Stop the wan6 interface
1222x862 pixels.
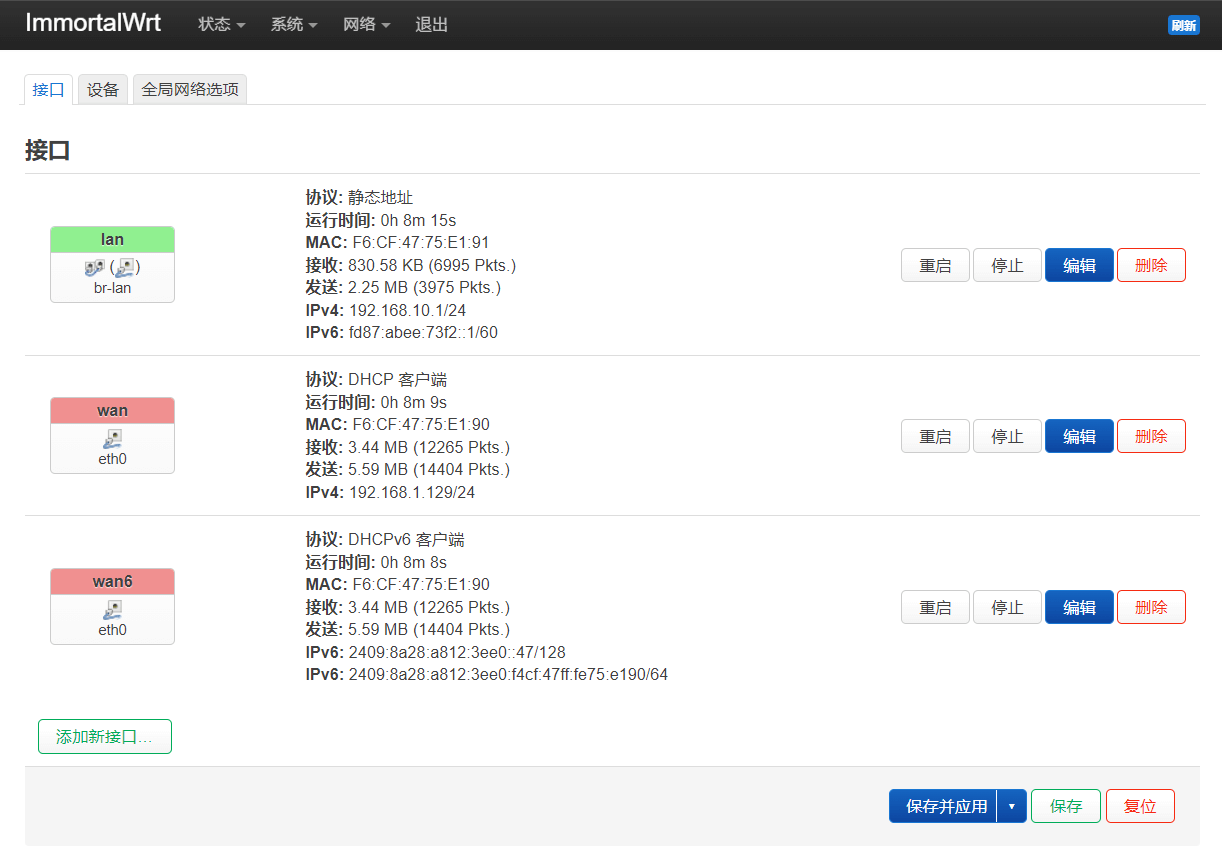pyautogui.click(x=1007, y=607)
